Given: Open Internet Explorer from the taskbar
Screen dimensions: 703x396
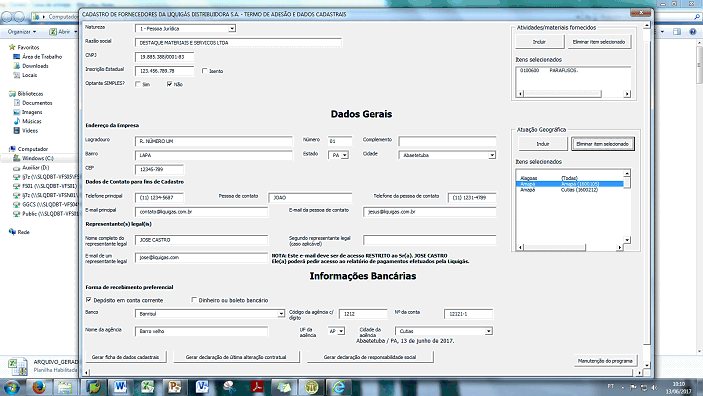Looking at the screenshot, I should (x=339, y=387).
